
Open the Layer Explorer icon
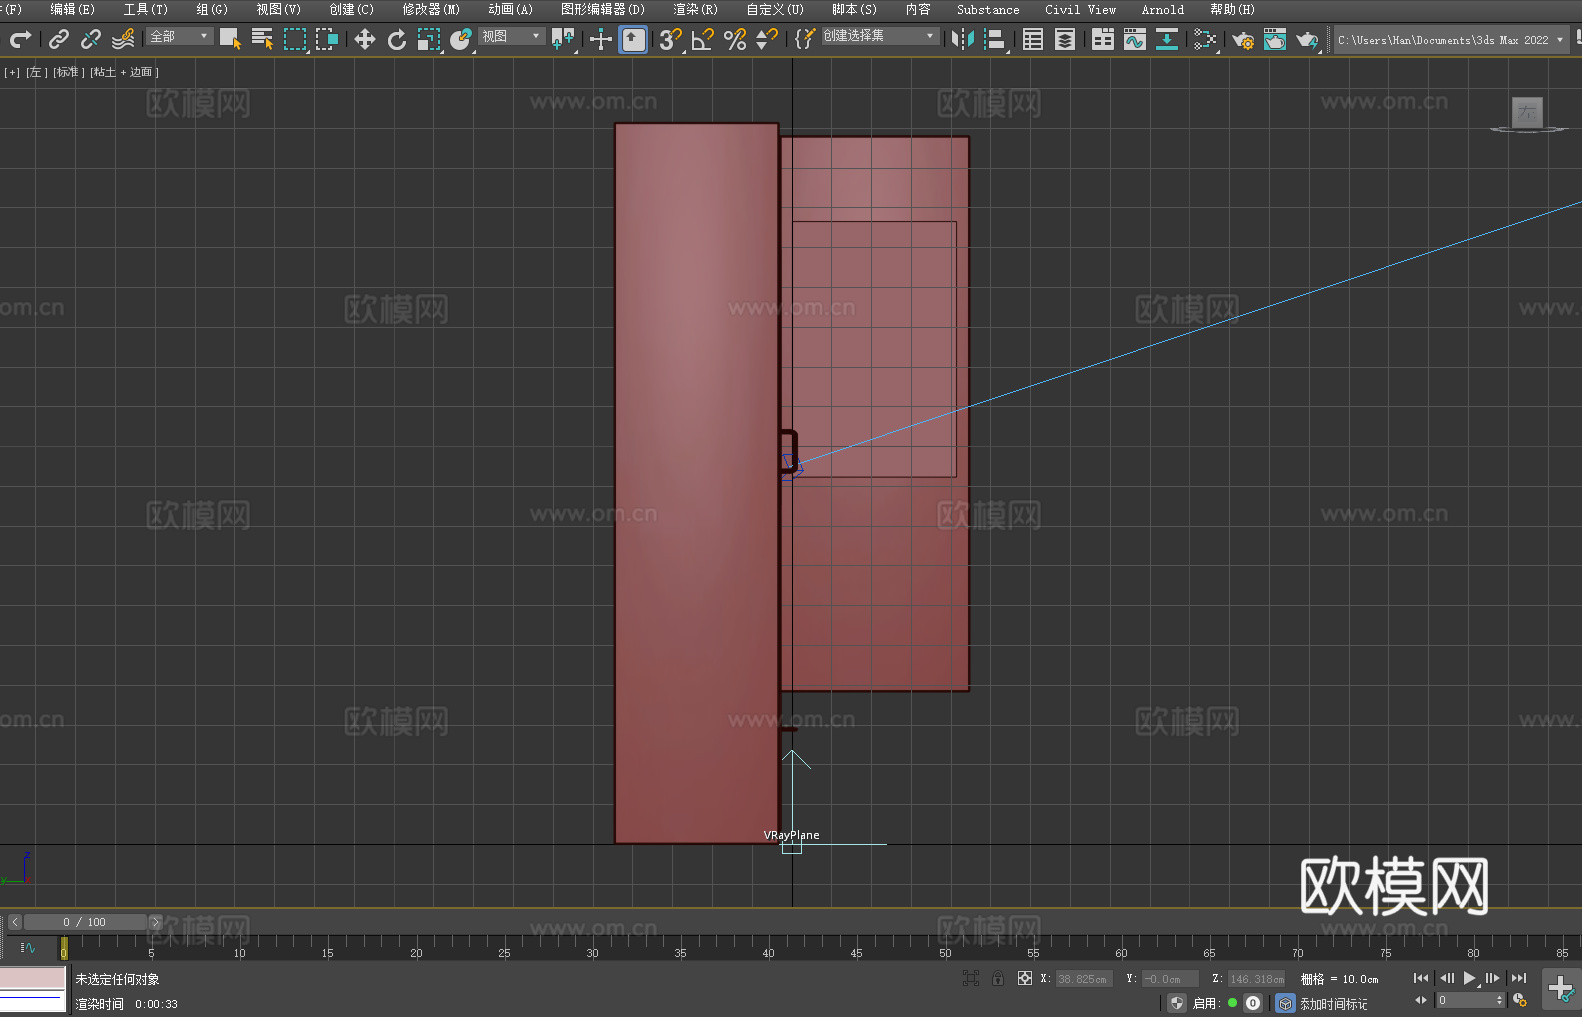(1065, 39)
